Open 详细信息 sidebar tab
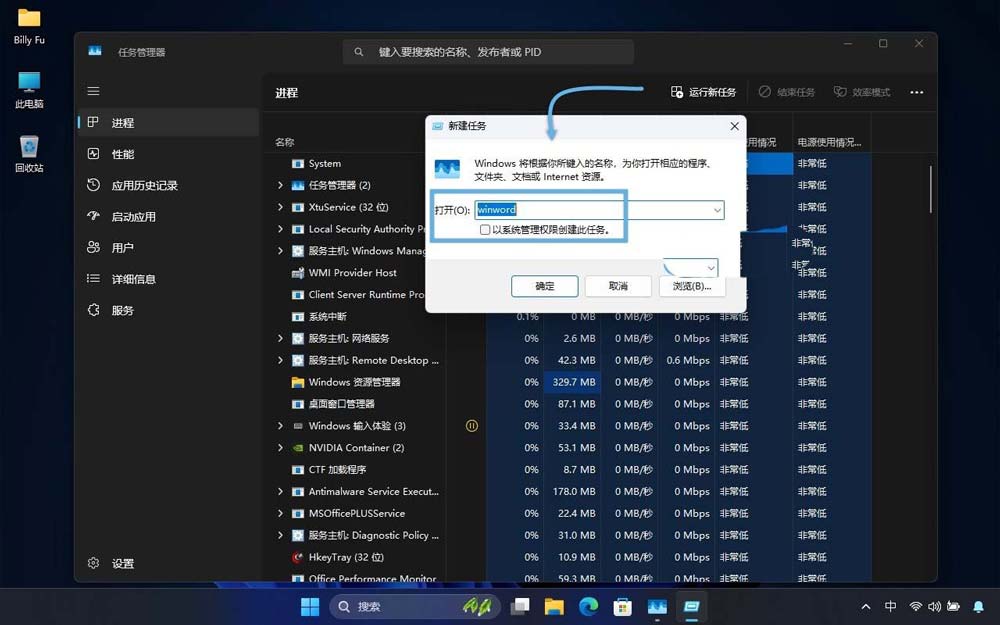 click(x=169, y=279)
